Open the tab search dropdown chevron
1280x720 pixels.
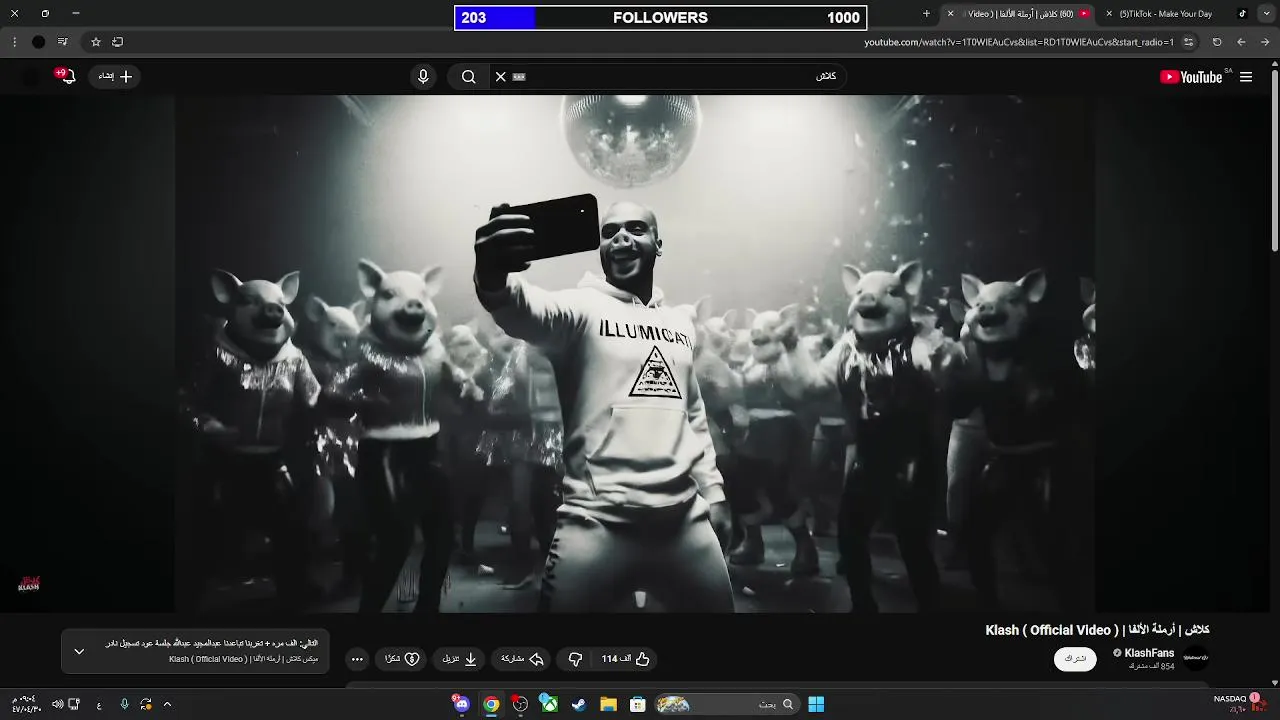coord(1267,14)
